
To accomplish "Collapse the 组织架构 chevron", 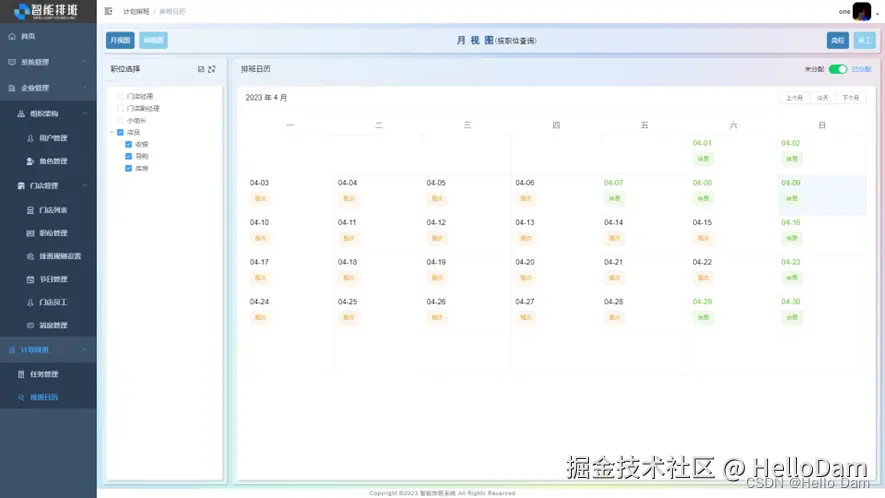I will [x=85, y=113].
